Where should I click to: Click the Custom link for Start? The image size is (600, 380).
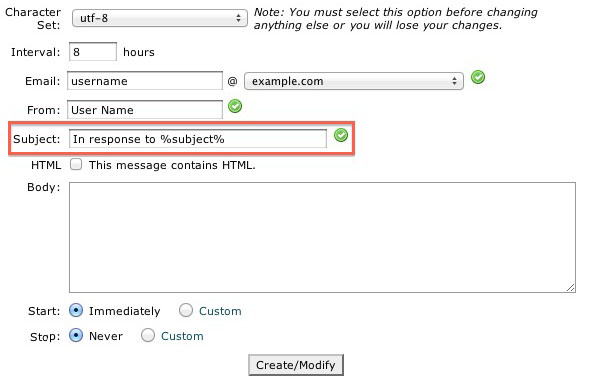tap(220, 311)
